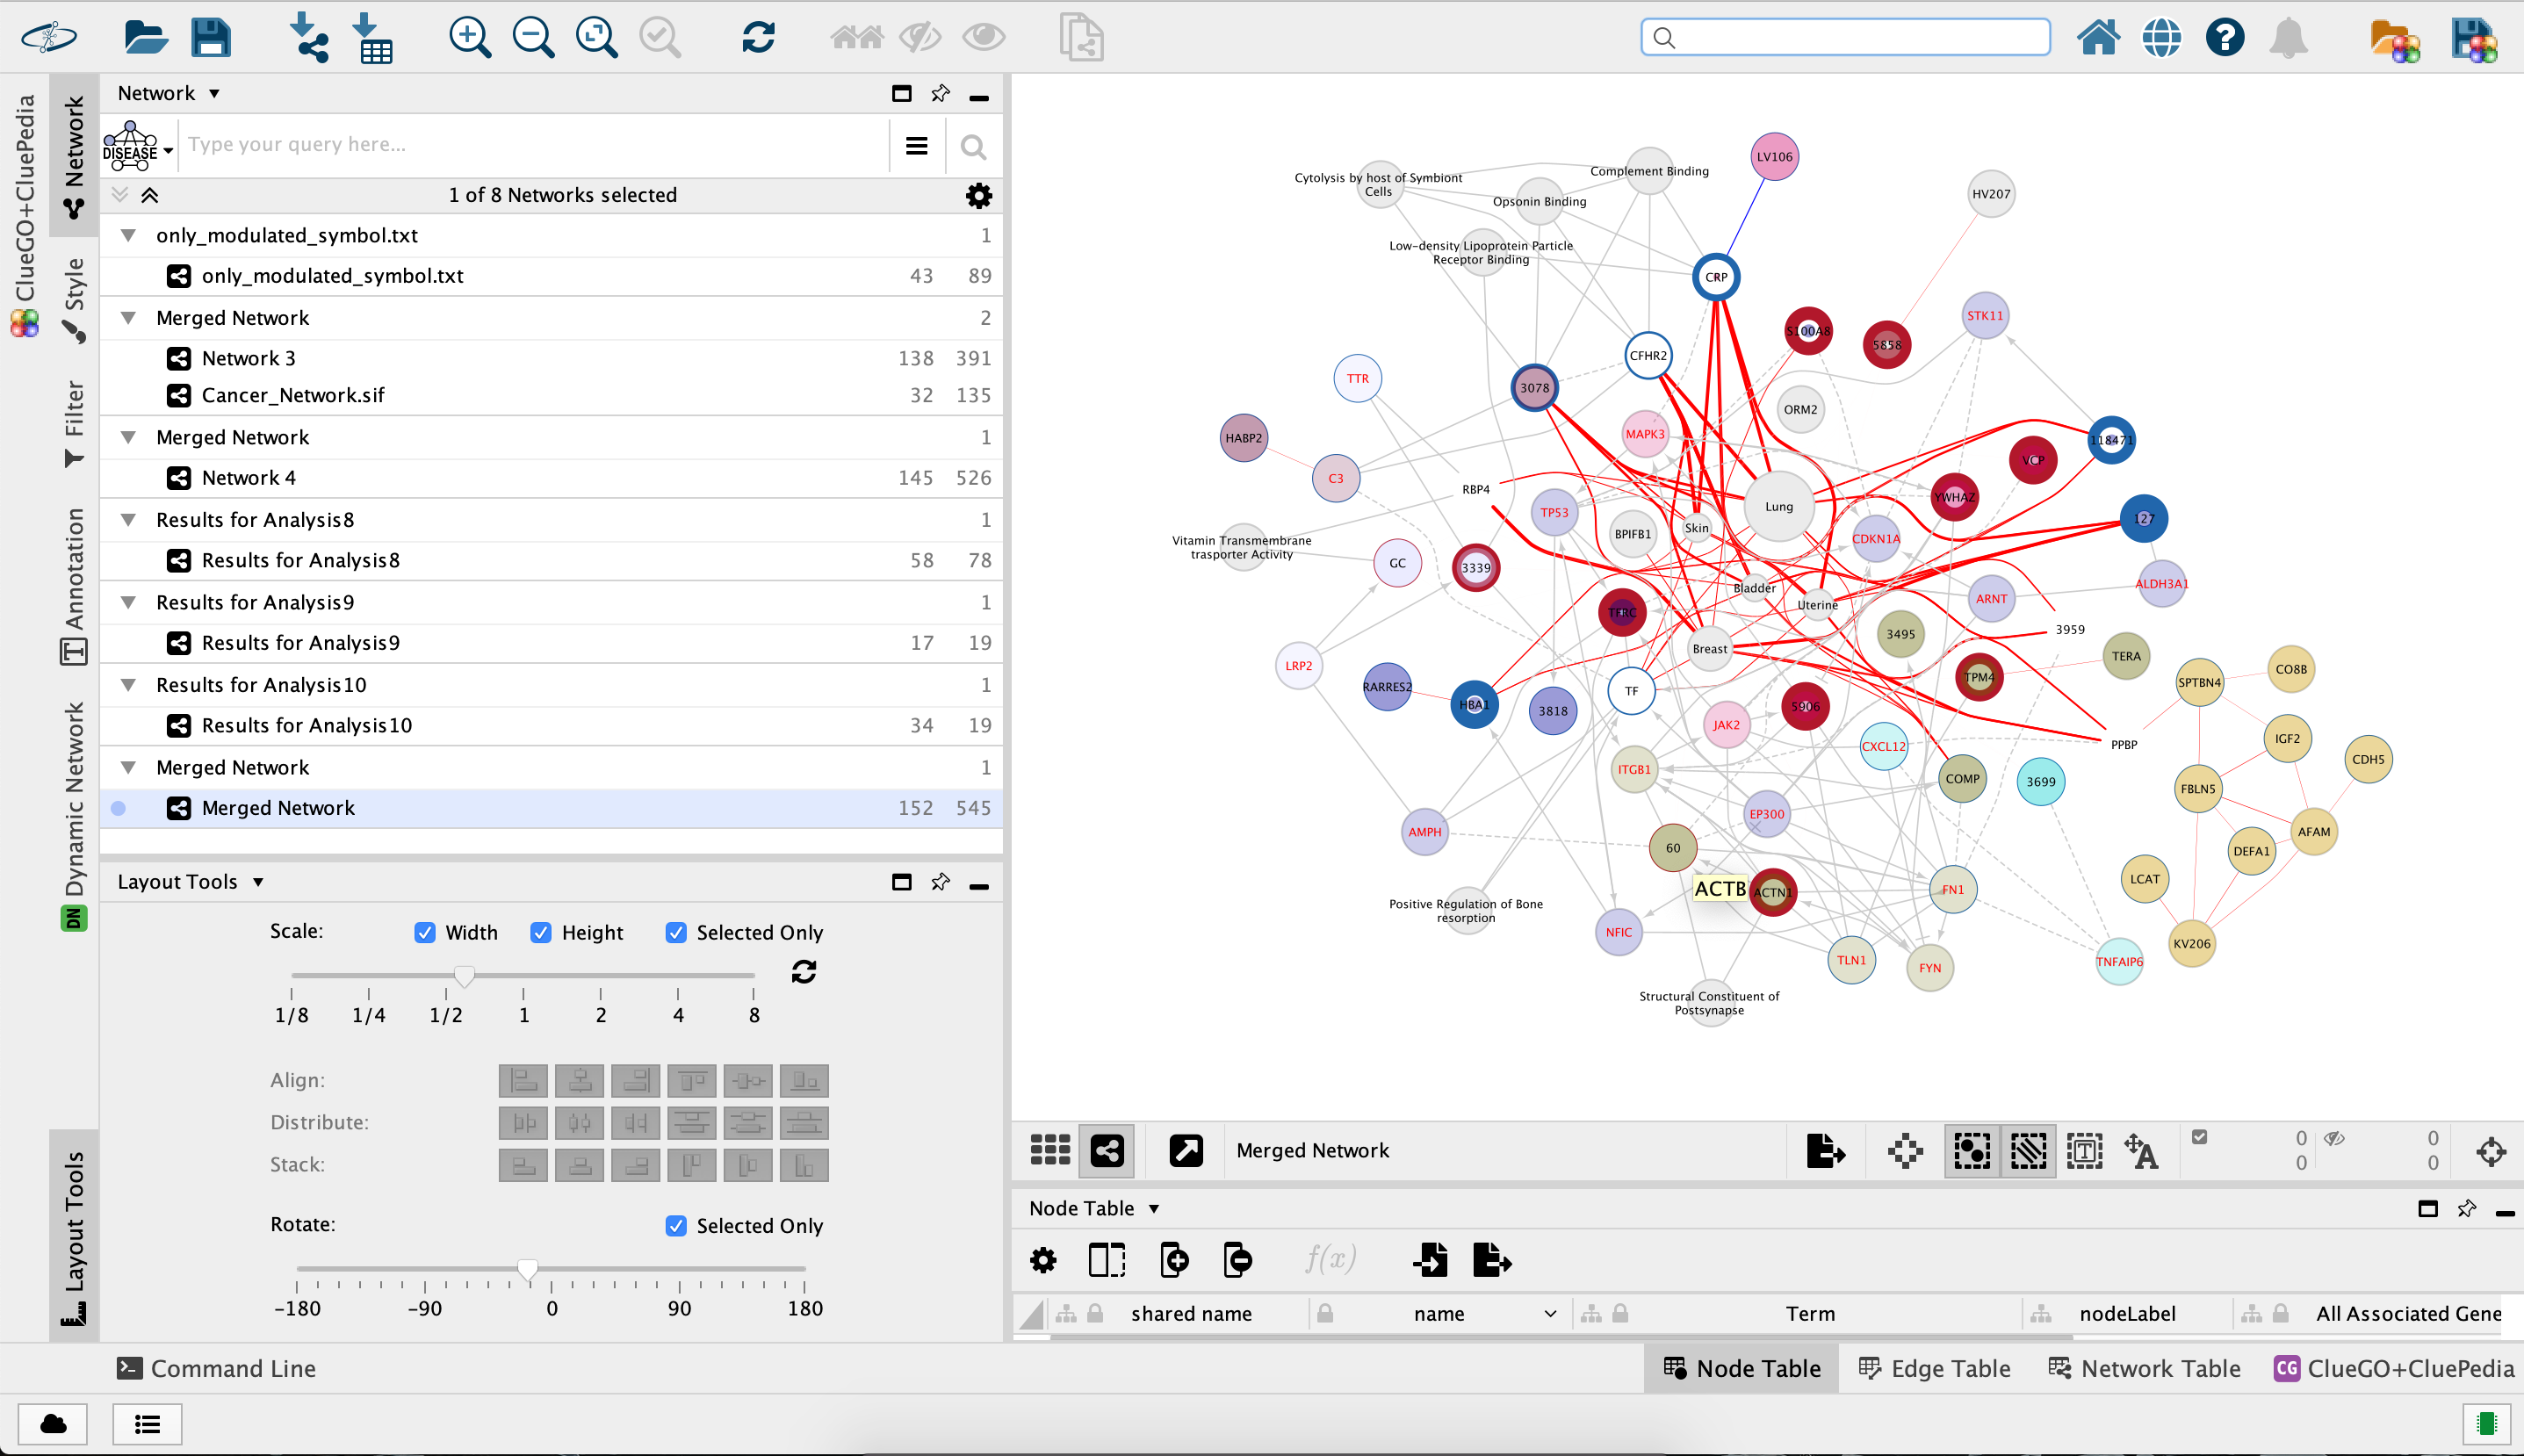
Task: Fit network content to window icon
Action: tap(597, 38)
